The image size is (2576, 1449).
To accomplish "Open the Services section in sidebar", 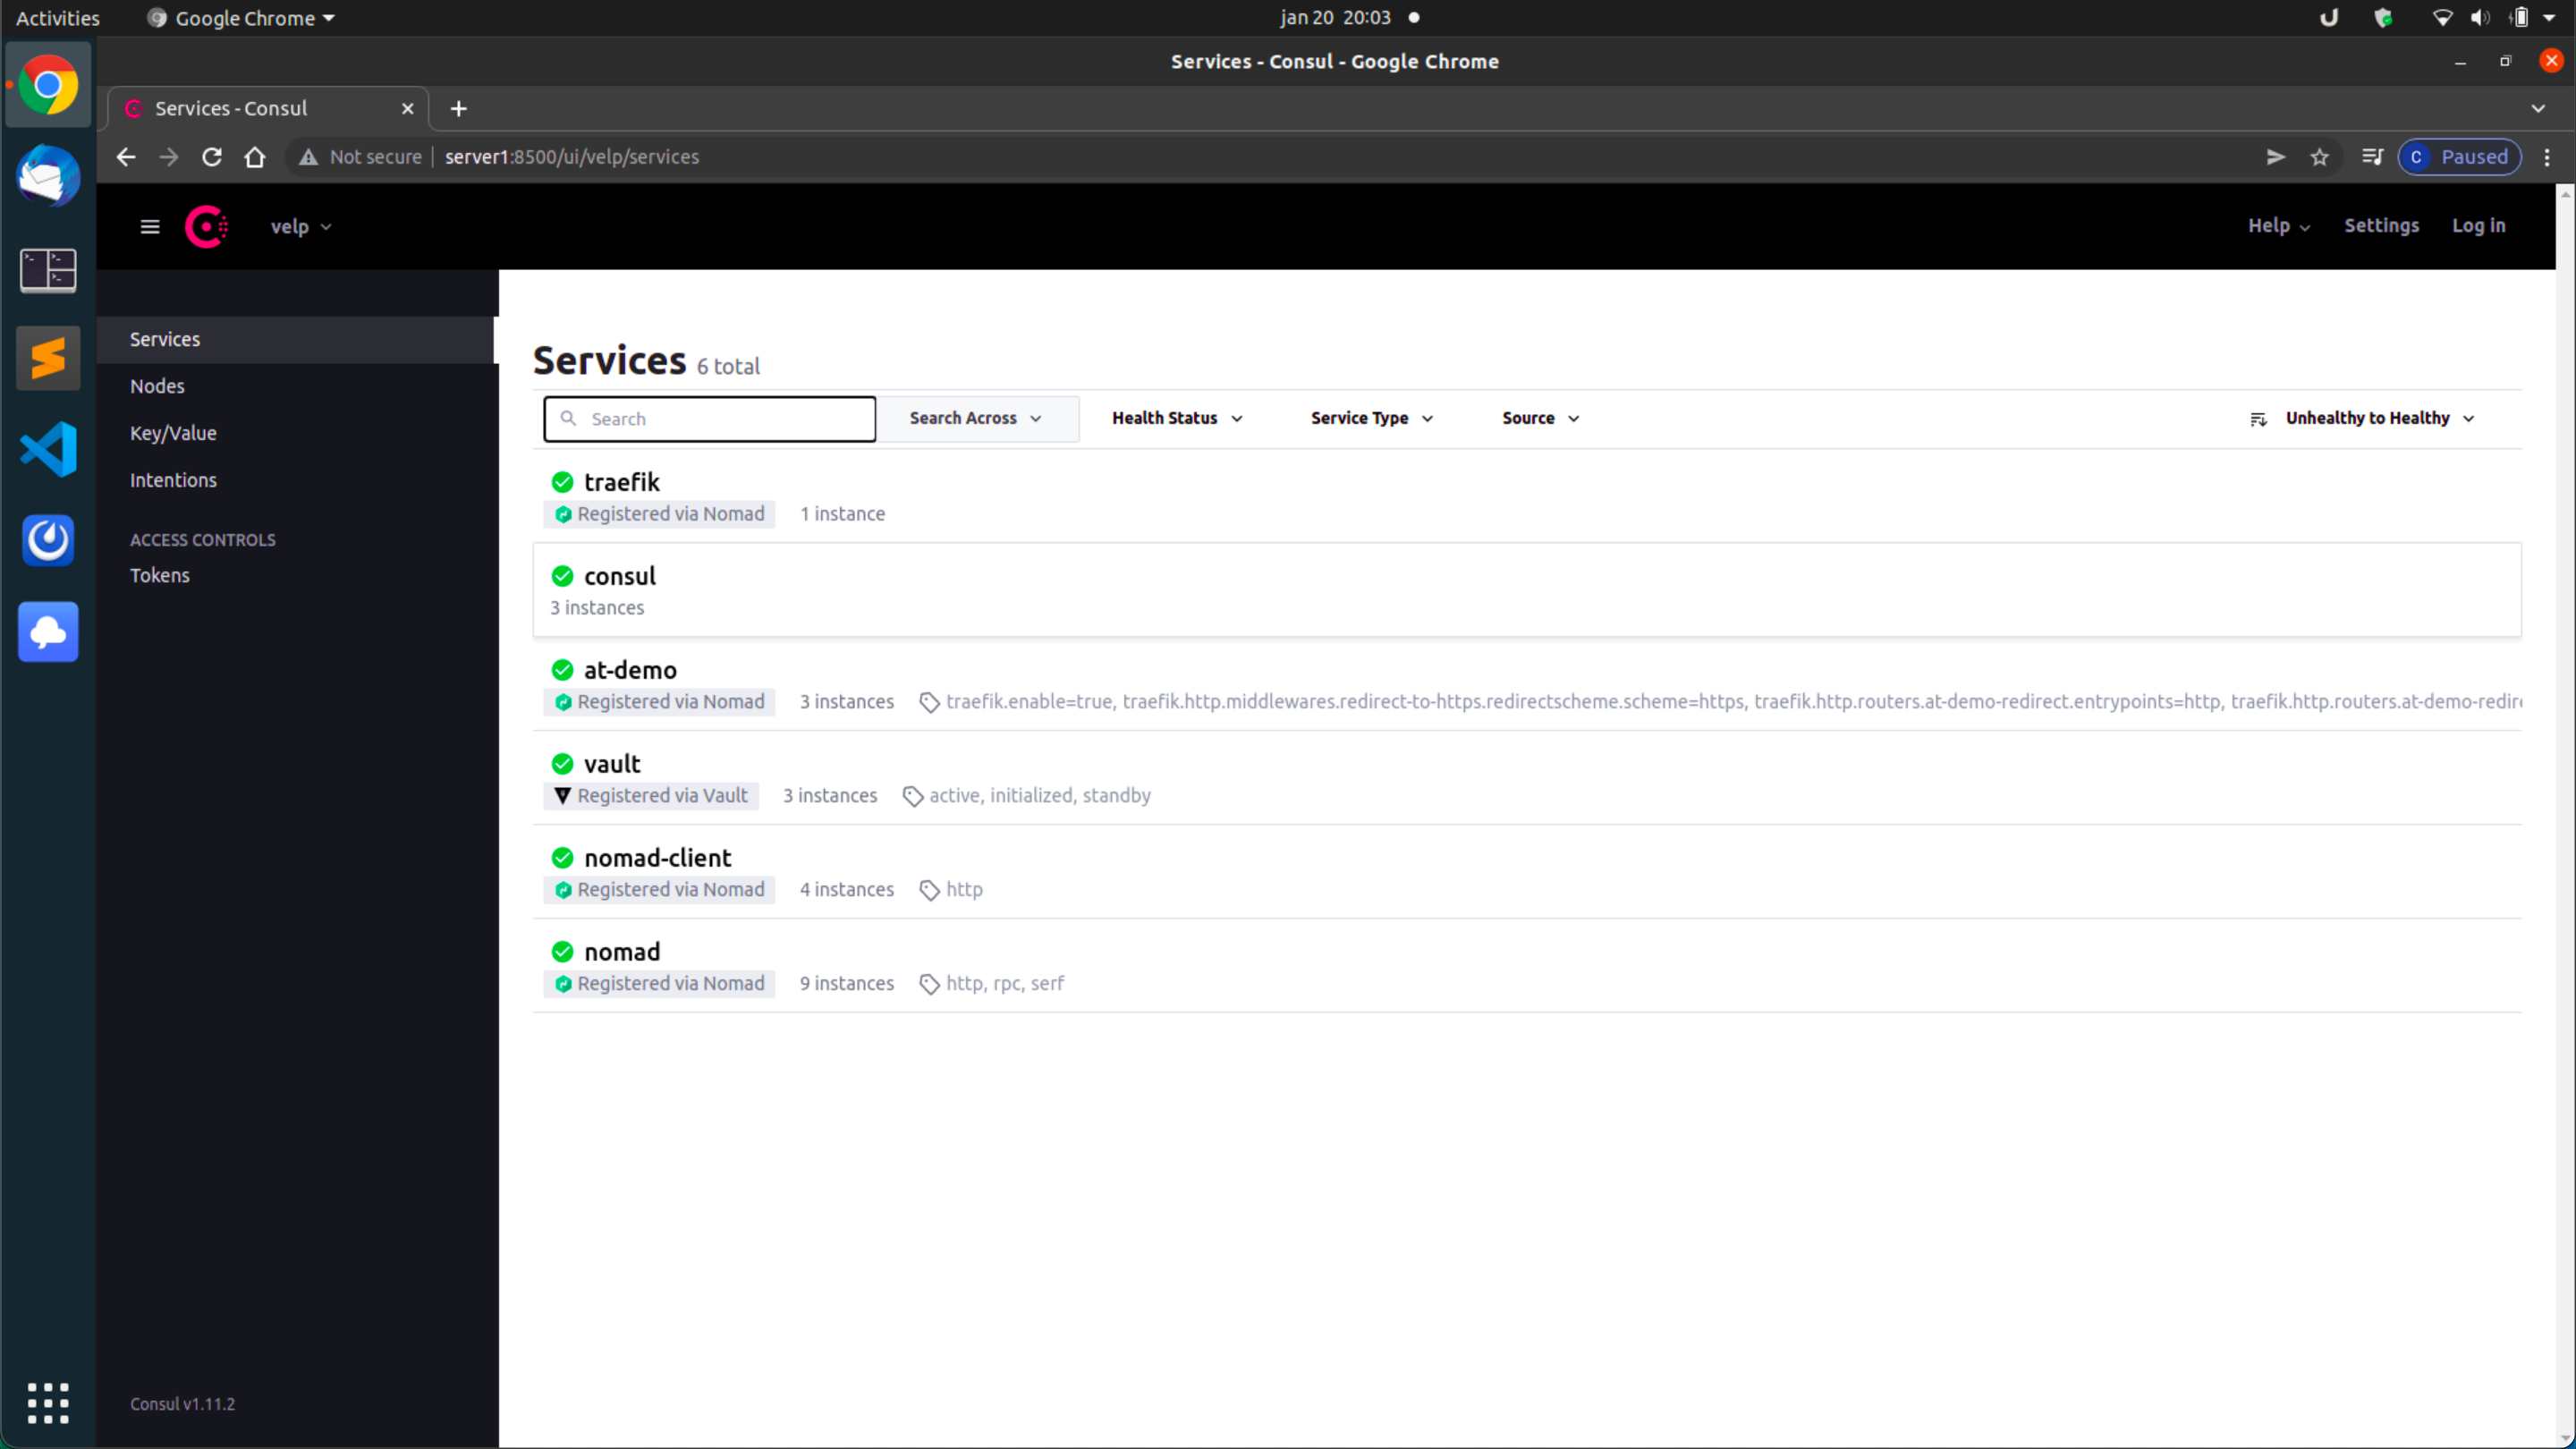I will [165, 338].
